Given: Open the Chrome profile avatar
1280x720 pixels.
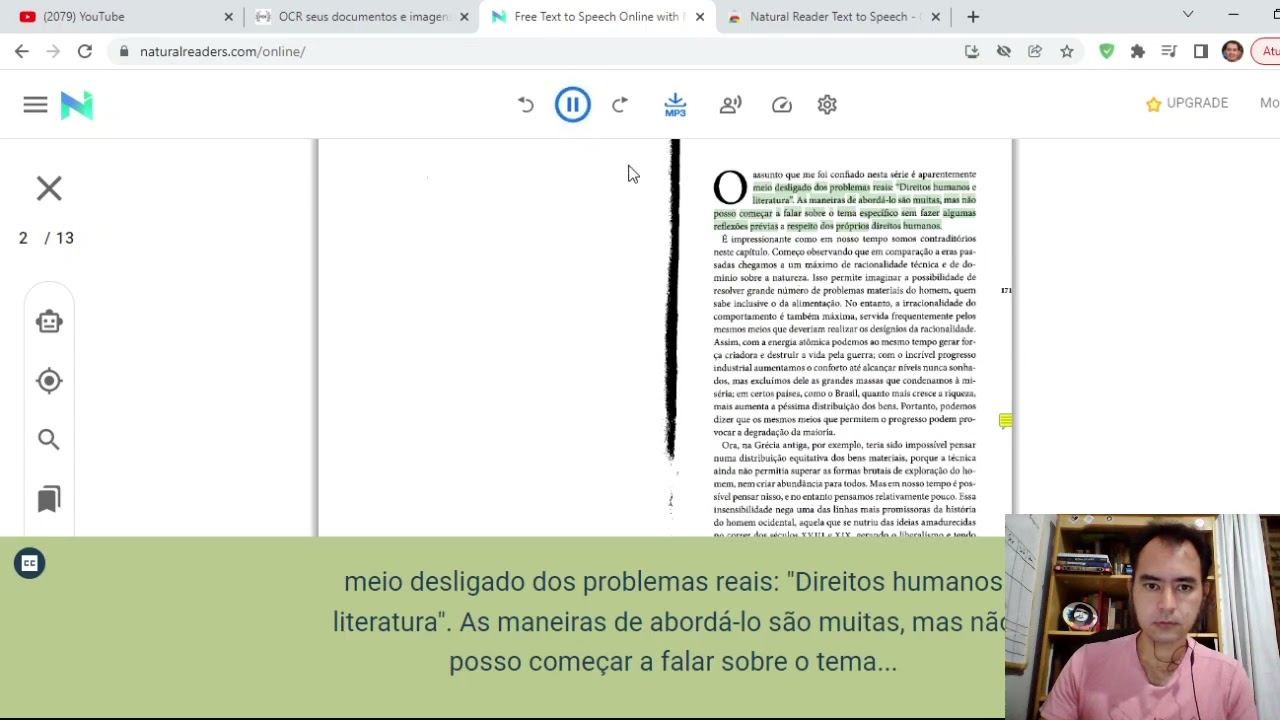Looking at the screenshot, I should [1233, 51].
